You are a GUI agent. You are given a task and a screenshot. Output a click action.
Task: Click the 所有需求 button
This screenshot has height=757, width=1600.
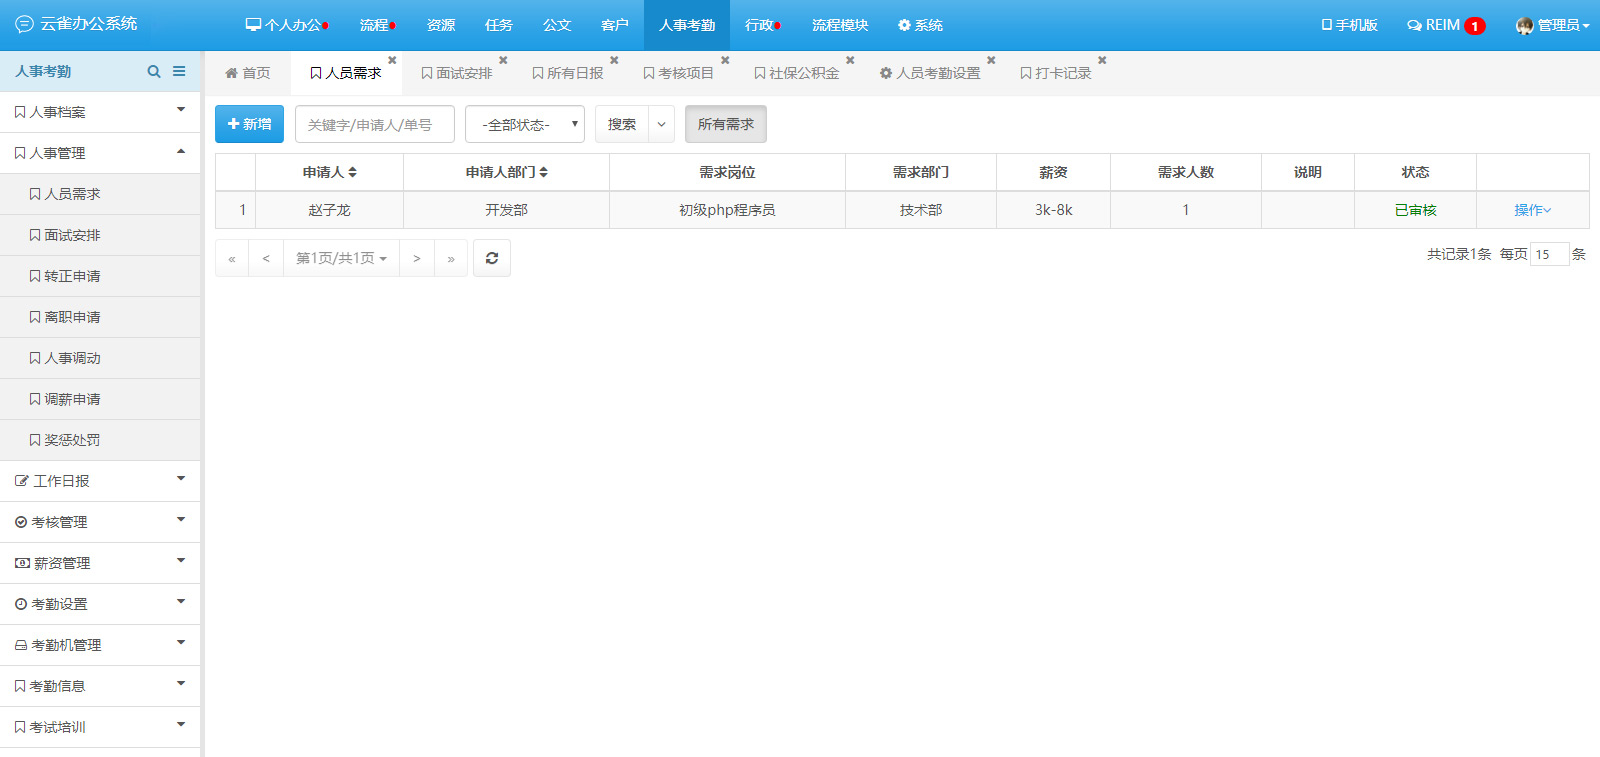point(725,124)
